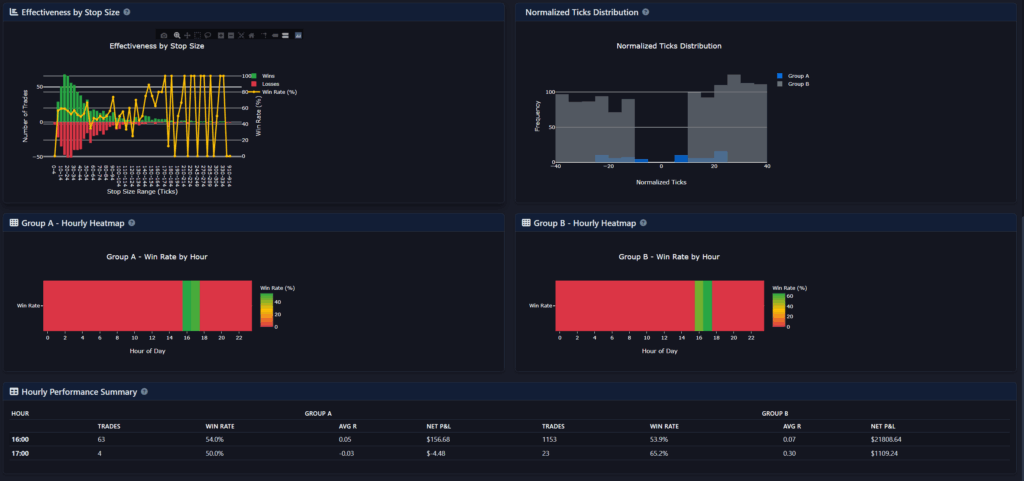Hide the Win Rate (%) line series
The width and height of the screenshot is (1024, 481).
pyautogui.click(x=279, y=92)
